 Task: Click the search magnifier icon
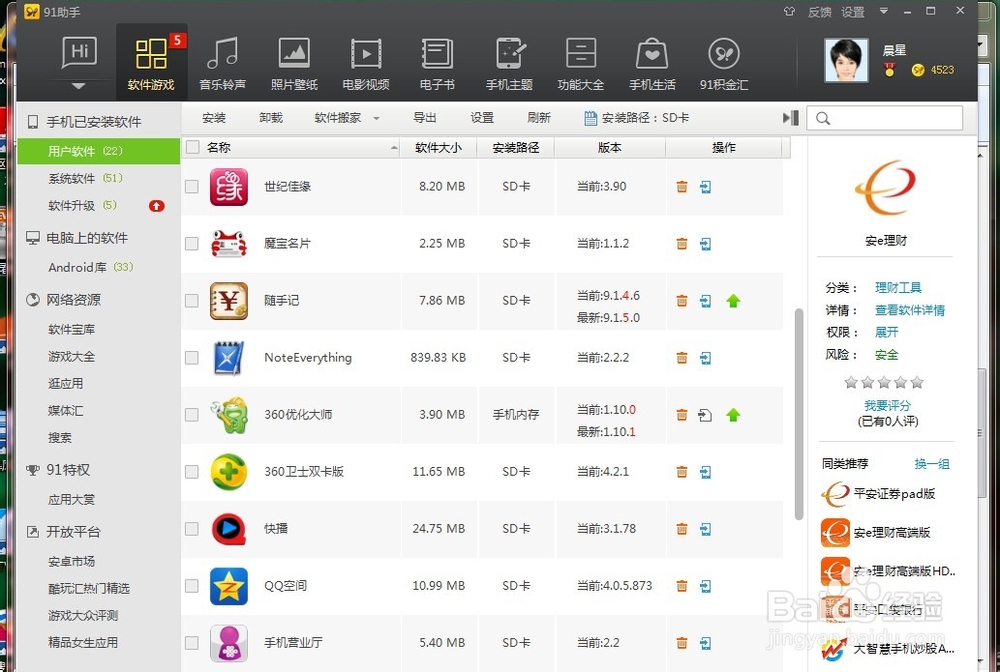(x=823, y=118)
